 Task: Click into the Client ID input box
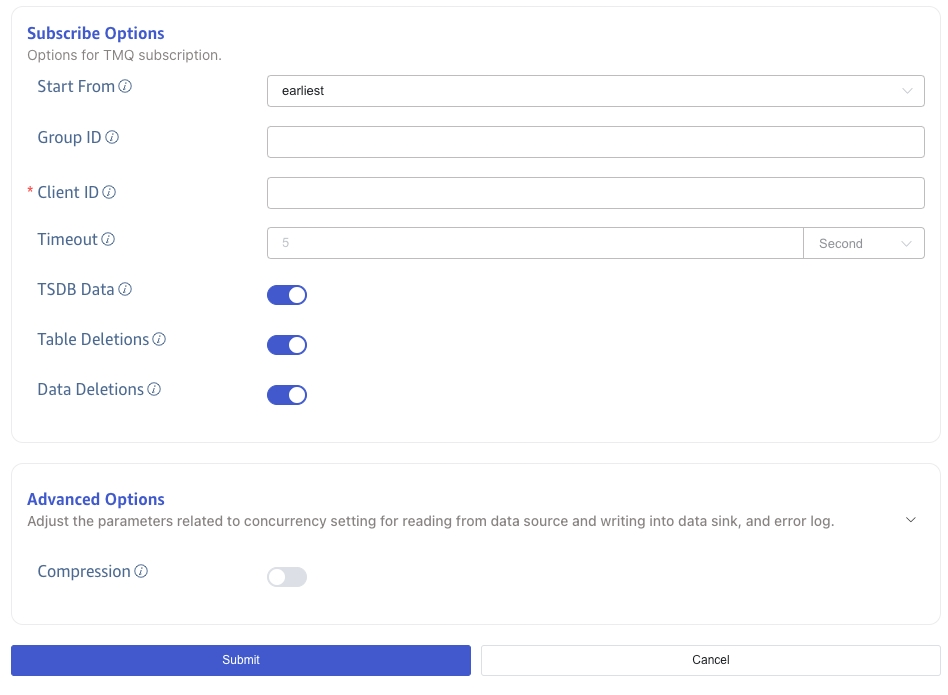coord(595,193)
